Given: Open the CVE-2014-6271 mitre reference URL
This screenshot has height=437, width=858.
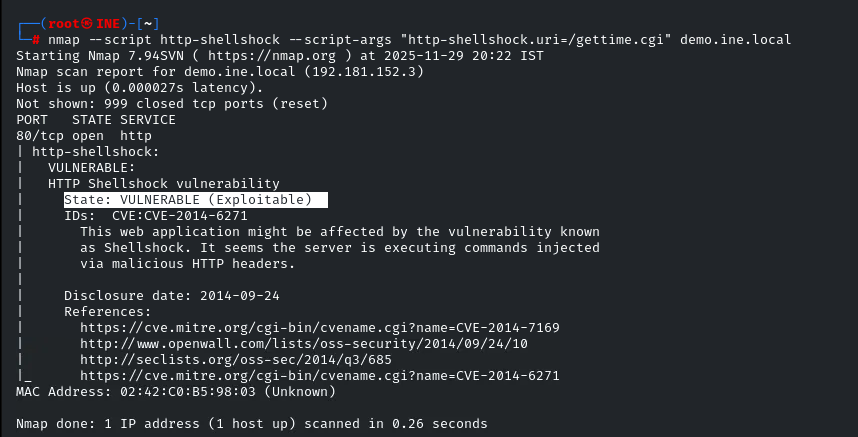Looking at the screenshot, I should coord(319,376).
